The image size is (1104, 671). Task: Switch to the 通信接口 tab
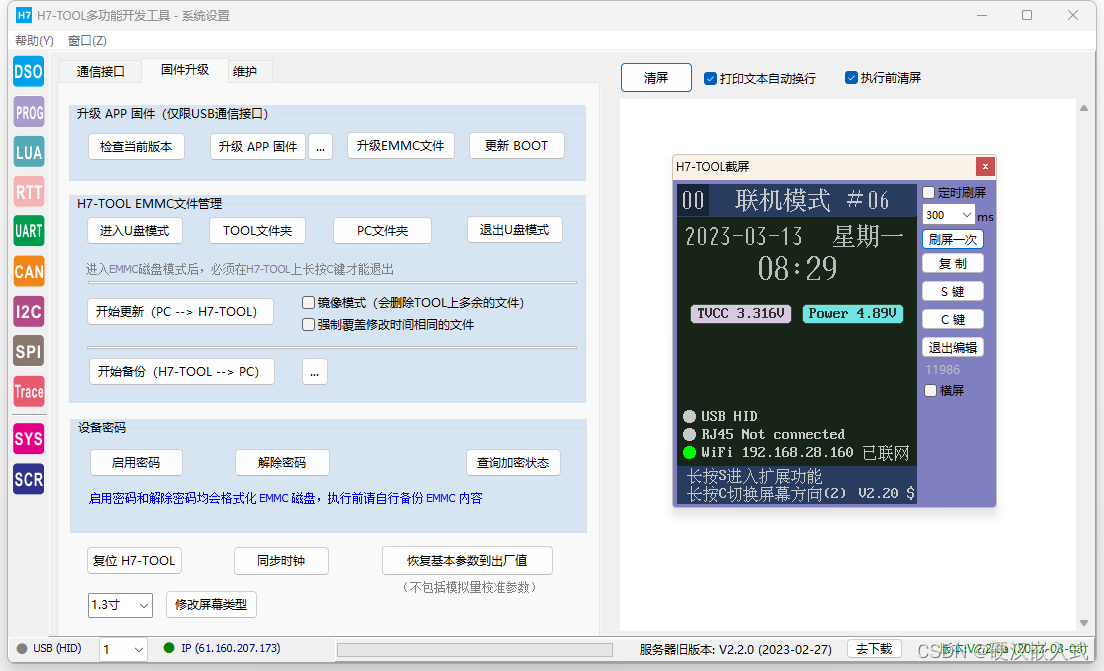pyautogui.click(x=101, y=71)
